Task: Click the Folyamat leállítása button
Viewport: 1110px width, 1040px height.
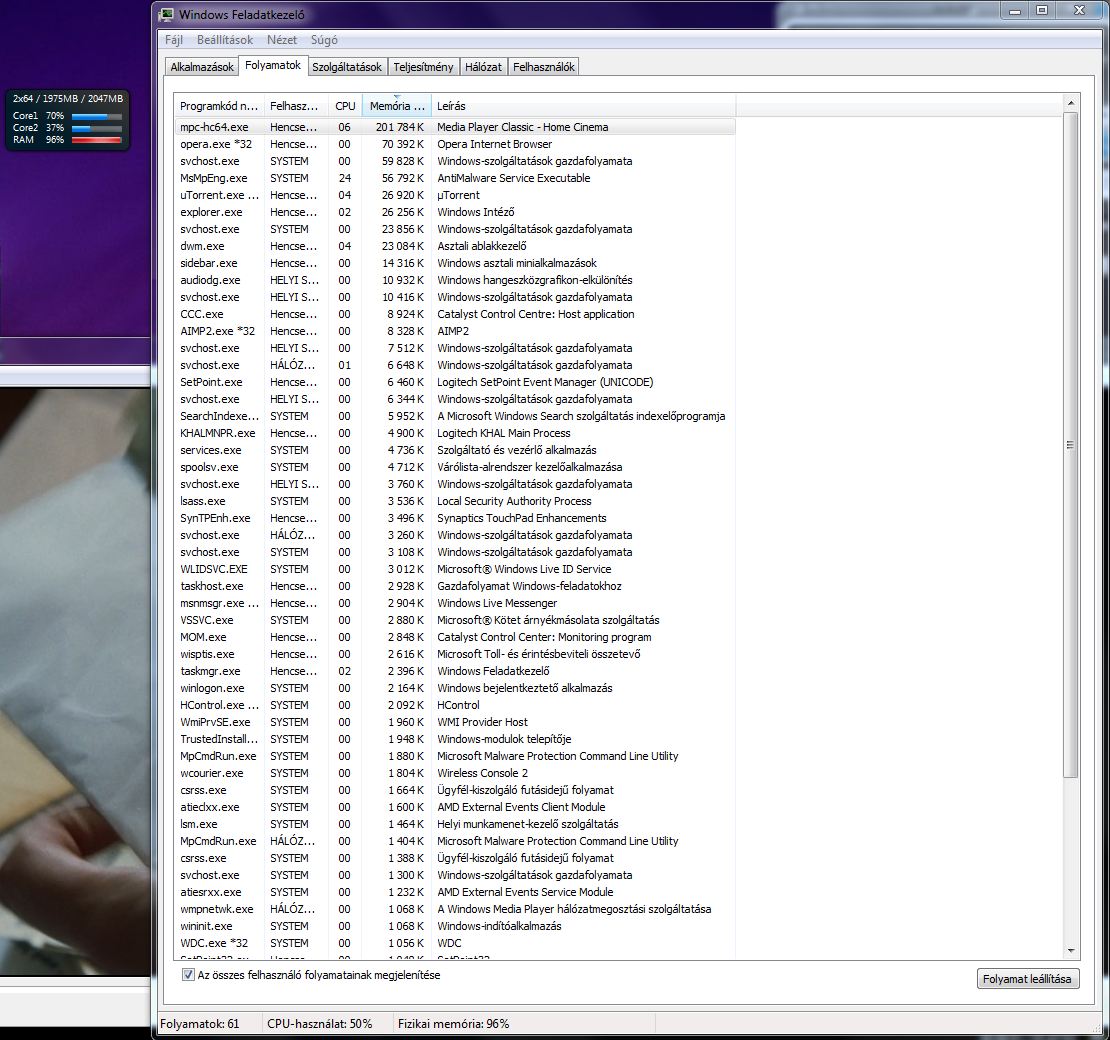Action: pos(1027,978)
